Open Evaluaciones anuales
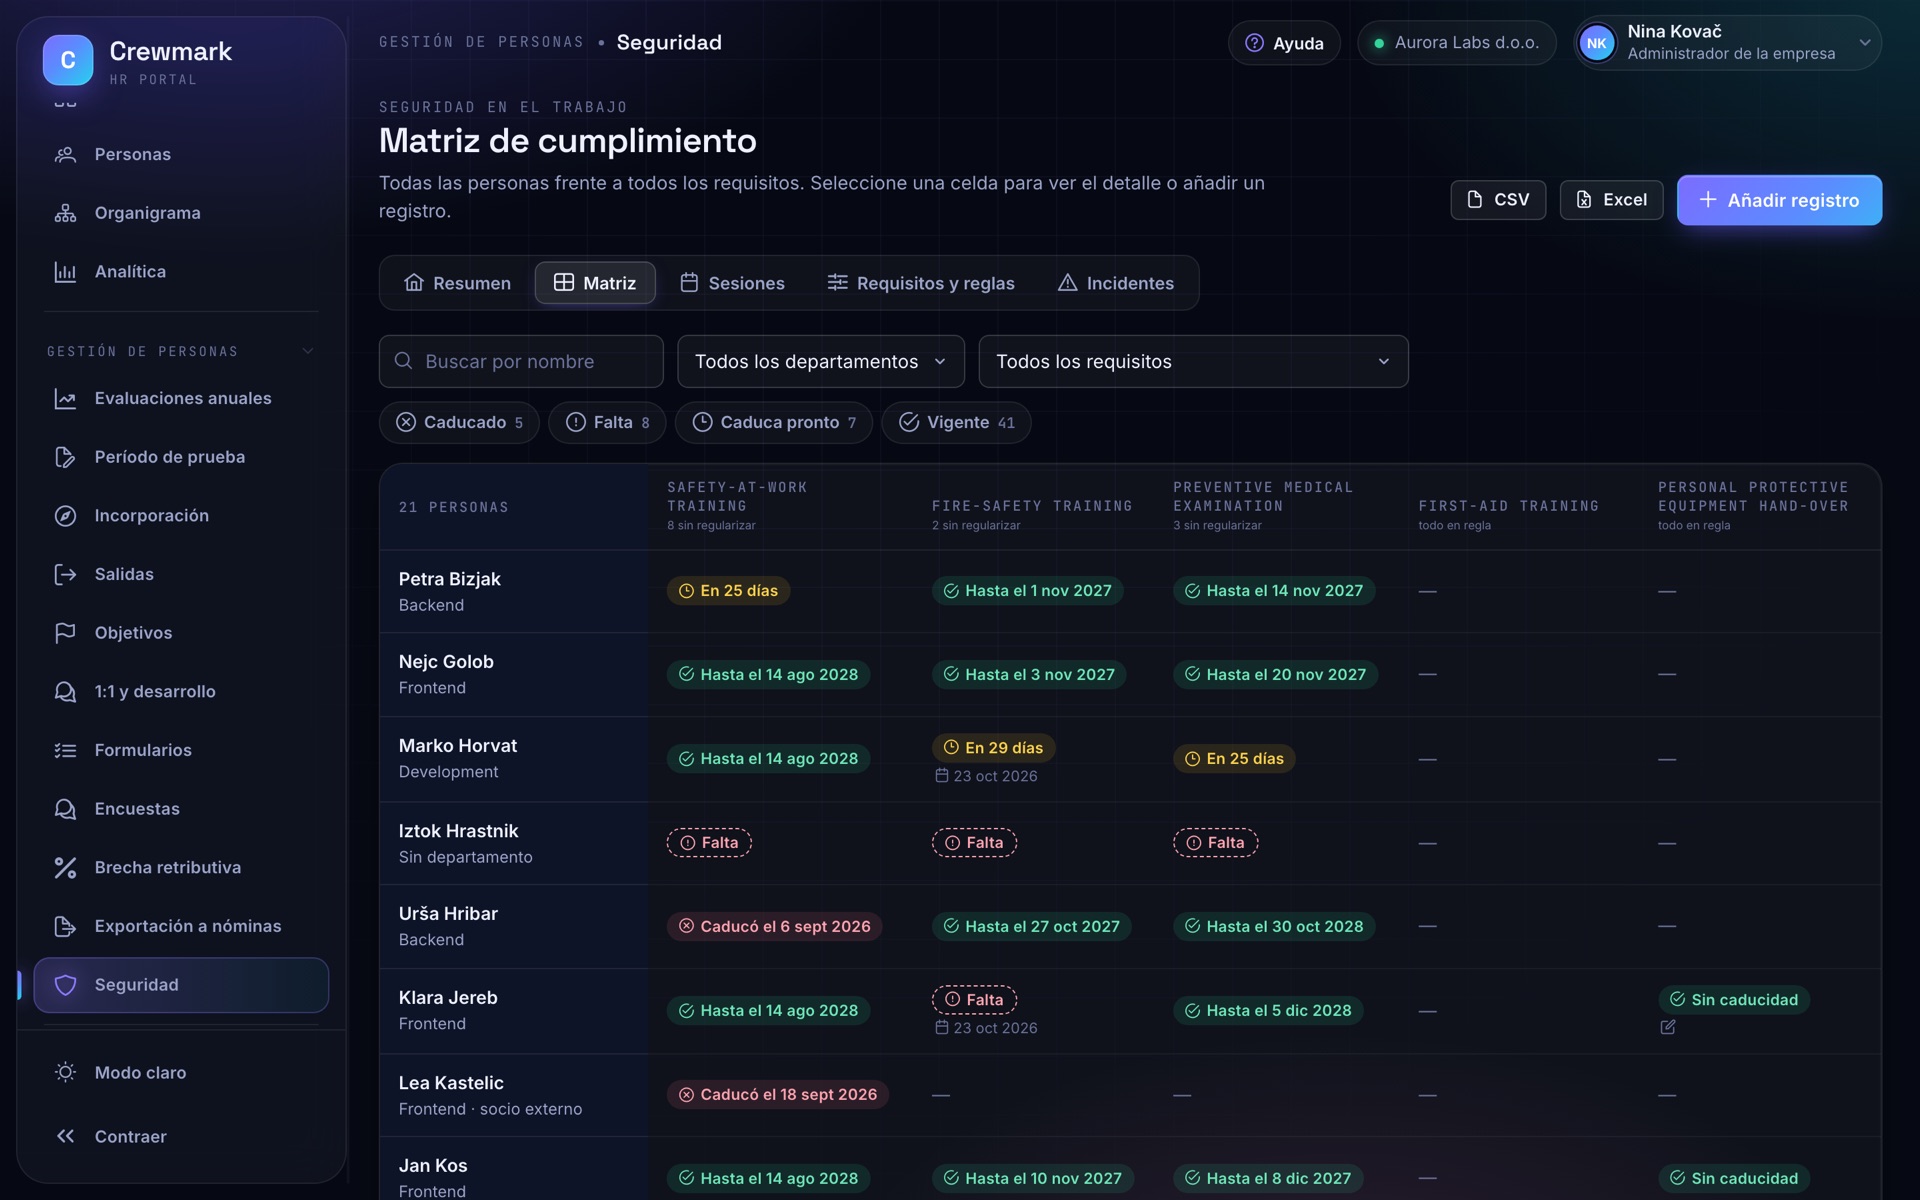Viewport: 1920px width, 1200px height. coord(181,398)
